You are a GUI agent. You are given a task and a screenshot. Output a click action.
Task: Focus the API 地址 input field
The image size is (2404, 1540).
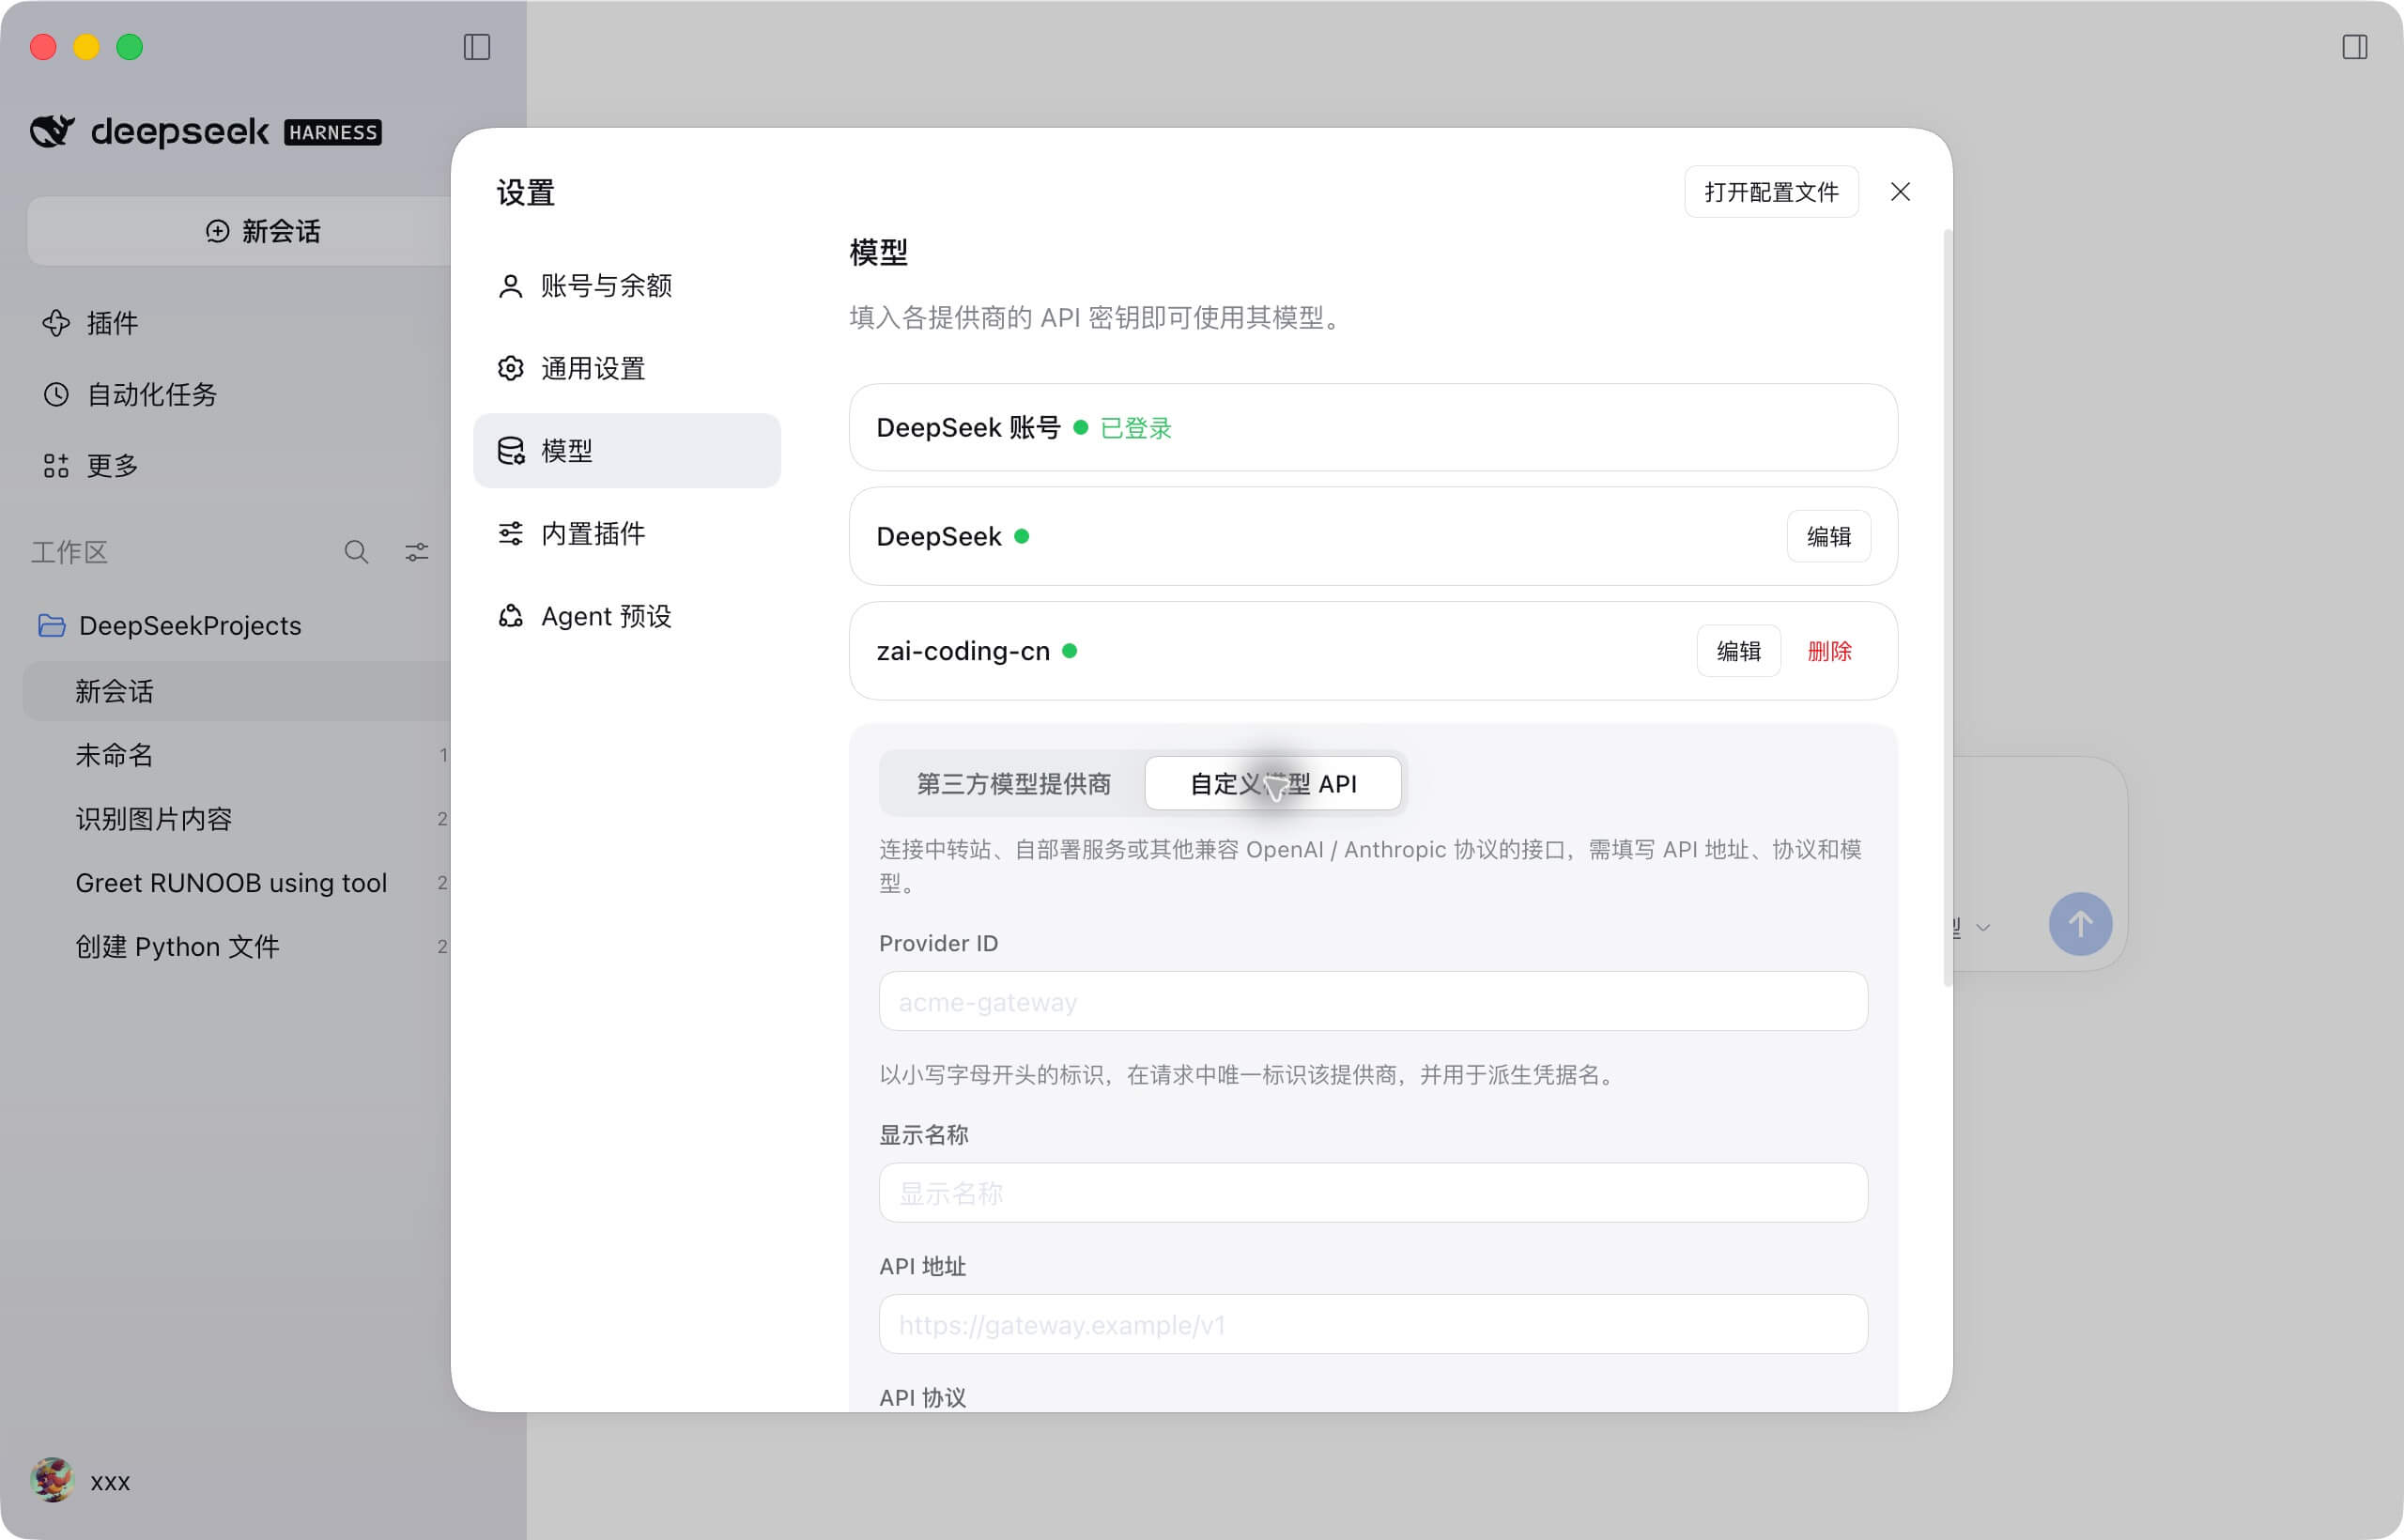[x=1372, y=1325]
